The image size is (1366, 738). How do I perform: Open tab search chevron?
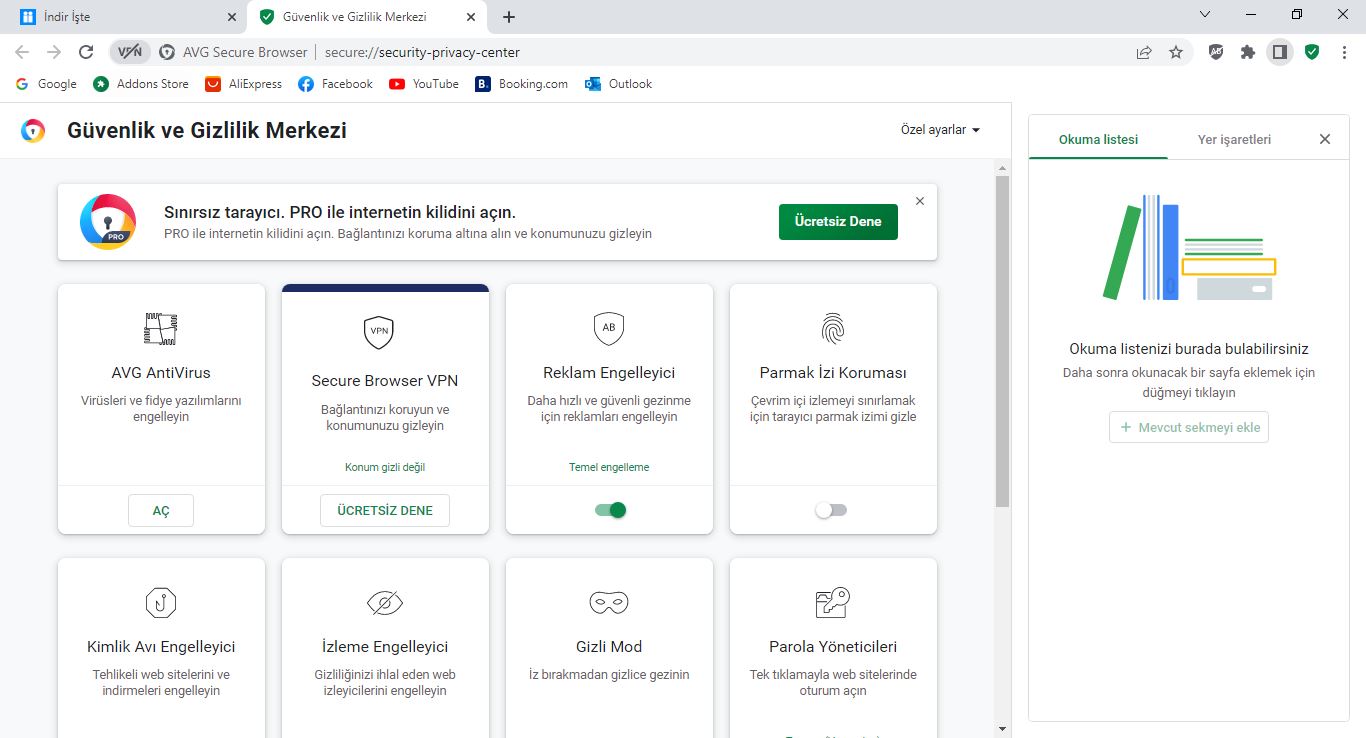(x=1205, y=14)
